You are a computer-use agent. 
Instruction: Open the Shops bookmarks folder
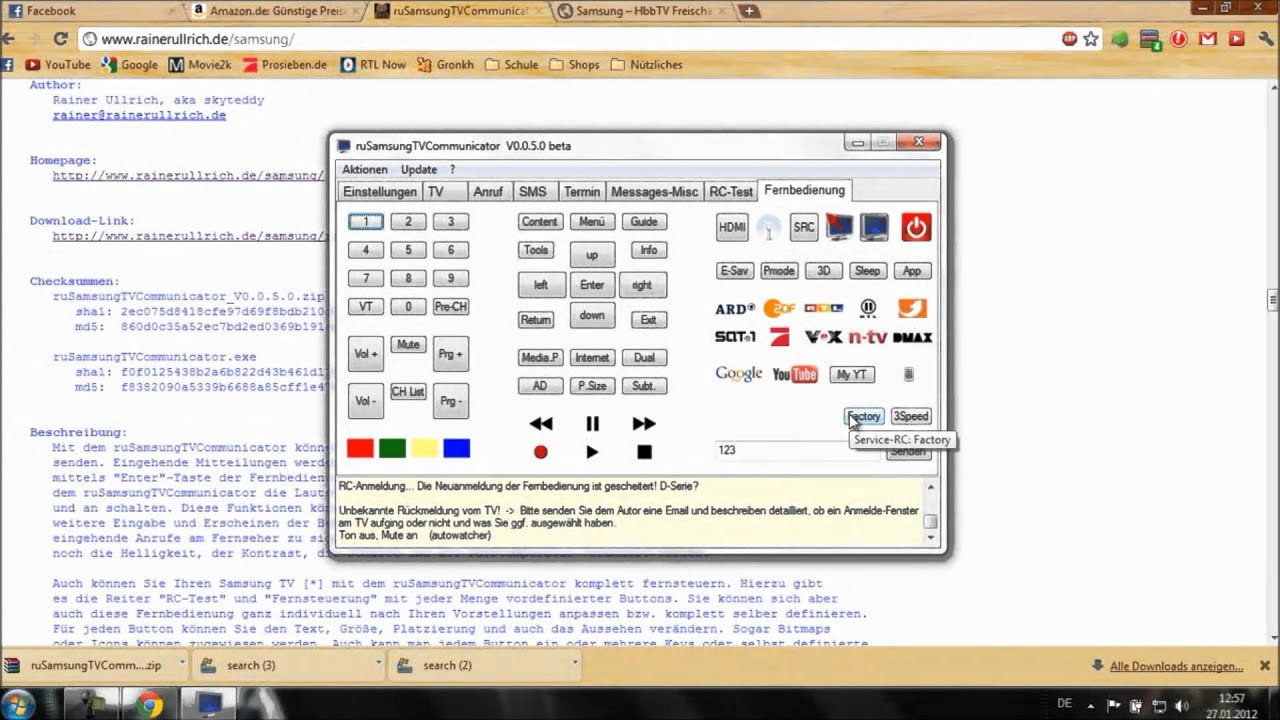click(x=574, y=64)
